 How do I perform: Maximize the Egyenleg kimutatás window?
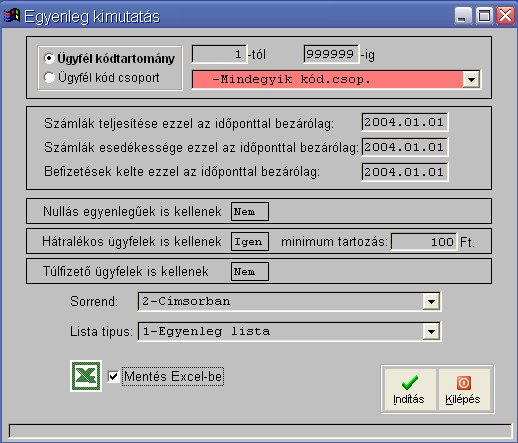[x=484, y=15]
